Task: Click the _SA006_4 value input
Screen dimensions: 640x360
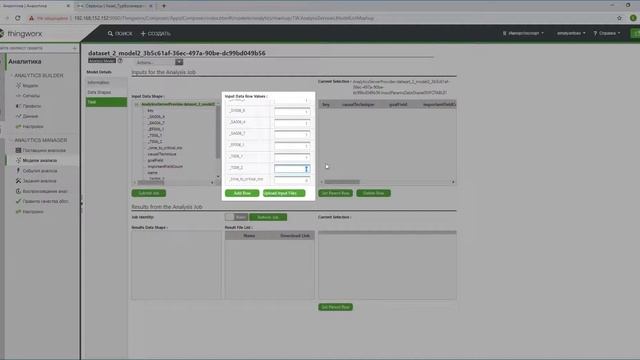Action: click(292, 123)
